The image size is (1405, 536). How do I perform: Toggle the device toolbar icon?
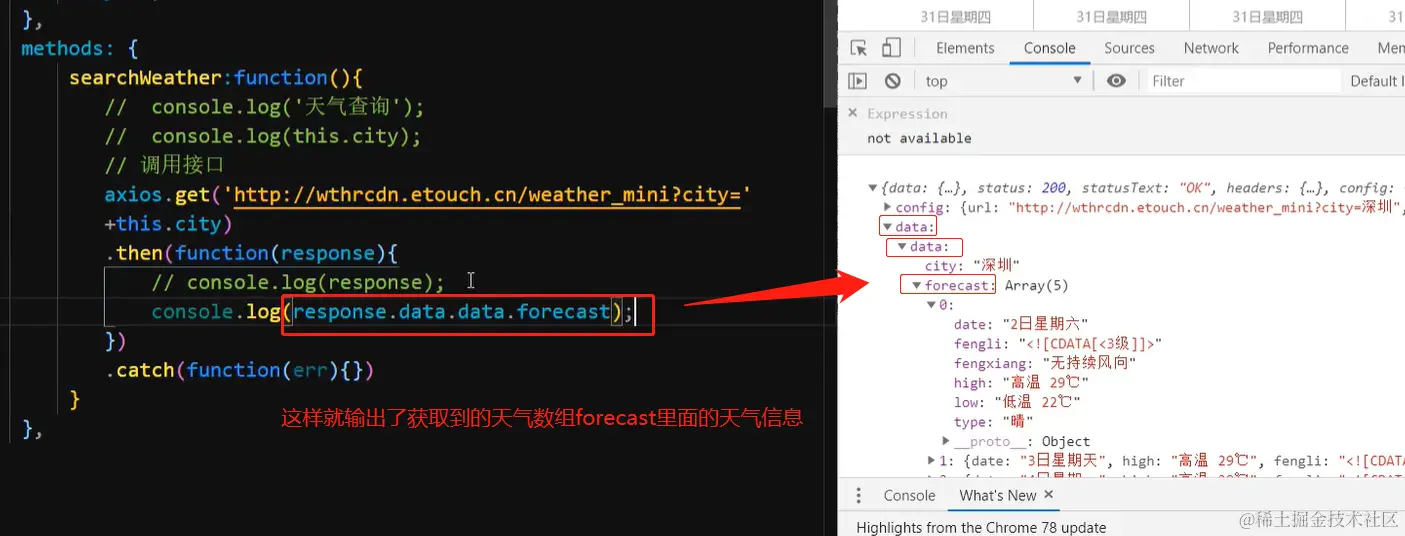pyautogui.click(x=891, y=48)
